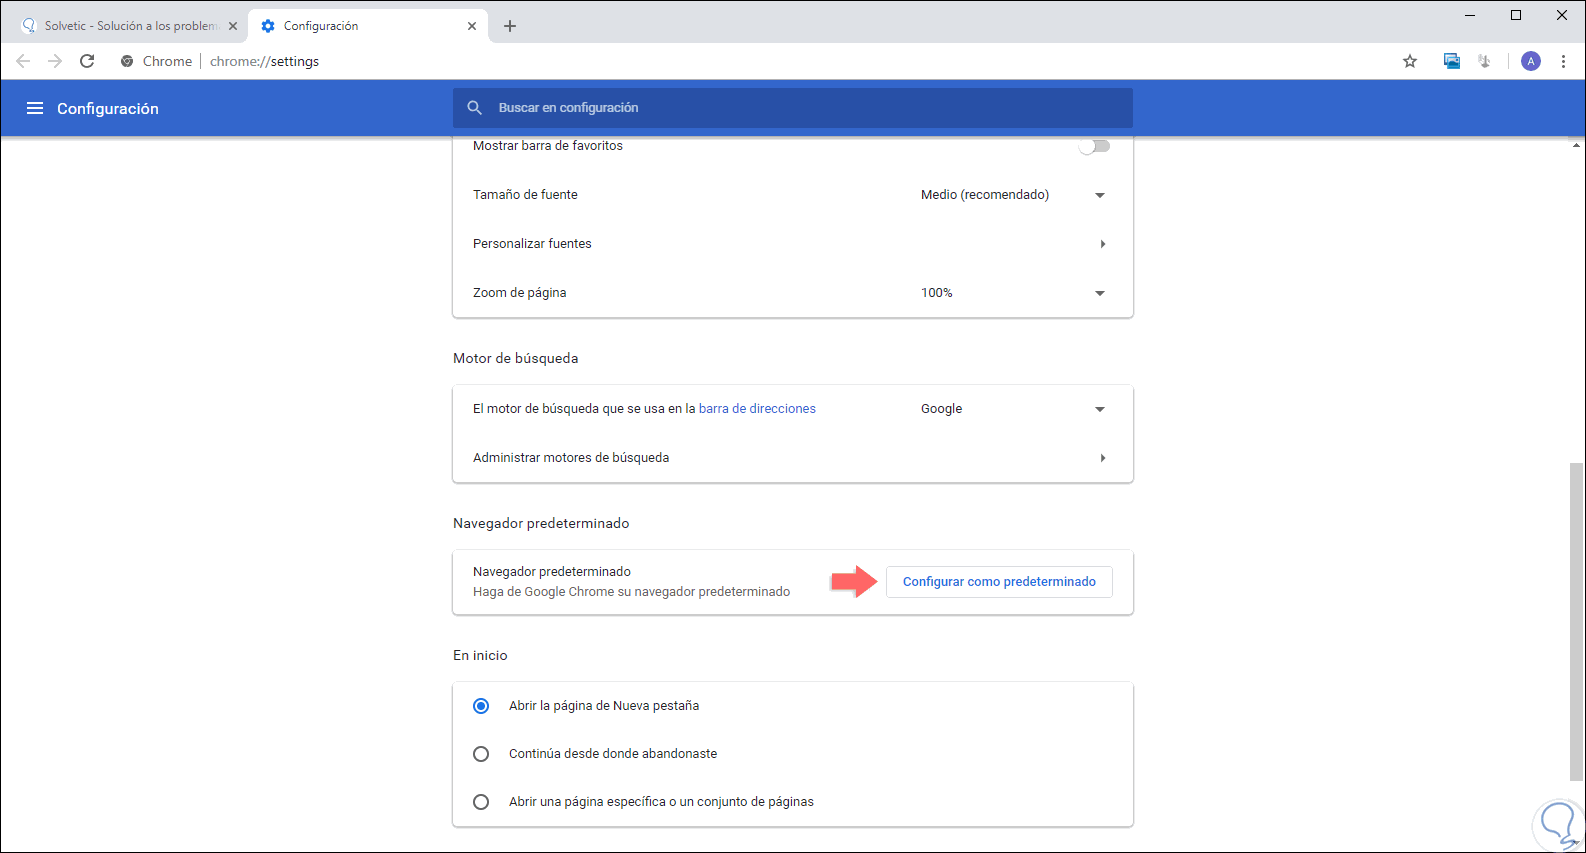Image resolution: width=1586 pixels, height=853 pixels.
Task: Close the Configuración tab
Action: 472,26
